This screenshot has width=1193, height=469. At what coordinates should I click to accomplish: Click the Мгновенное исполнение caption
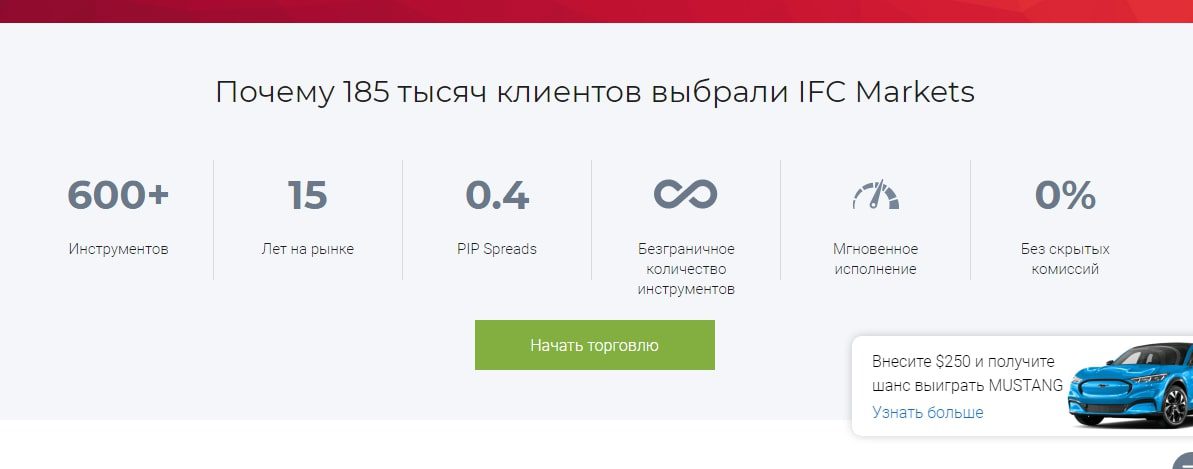point(875,259)
